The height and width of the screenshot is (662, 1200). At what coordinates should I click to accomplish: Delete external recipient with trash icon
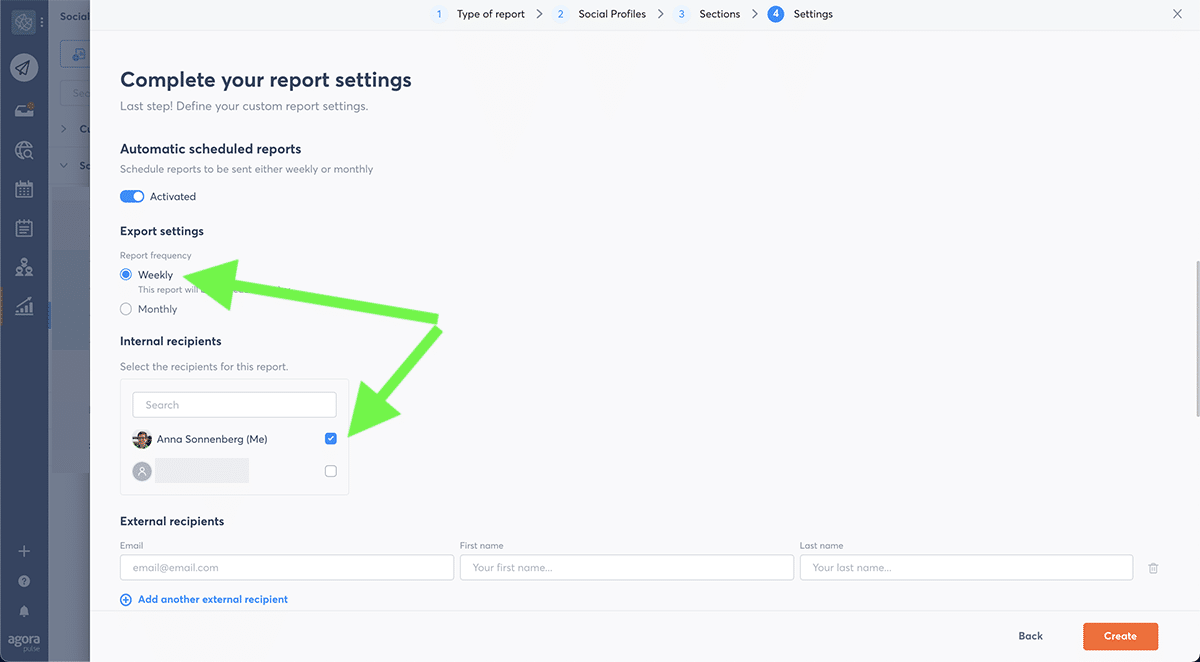[1153, 568]
